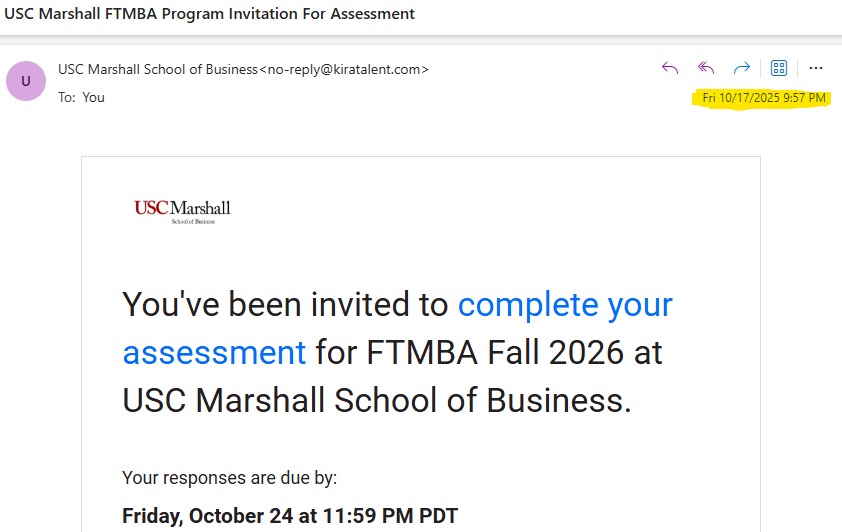
Task: Click the recipient "You"
Action: [x=94, y=97]
